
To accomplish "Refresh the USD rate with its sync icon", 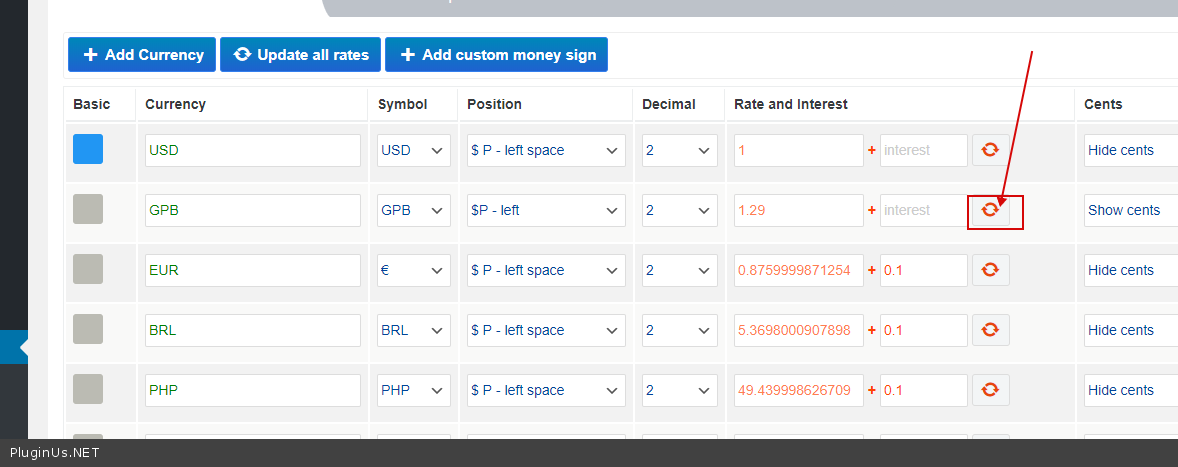I will point(990,150).
